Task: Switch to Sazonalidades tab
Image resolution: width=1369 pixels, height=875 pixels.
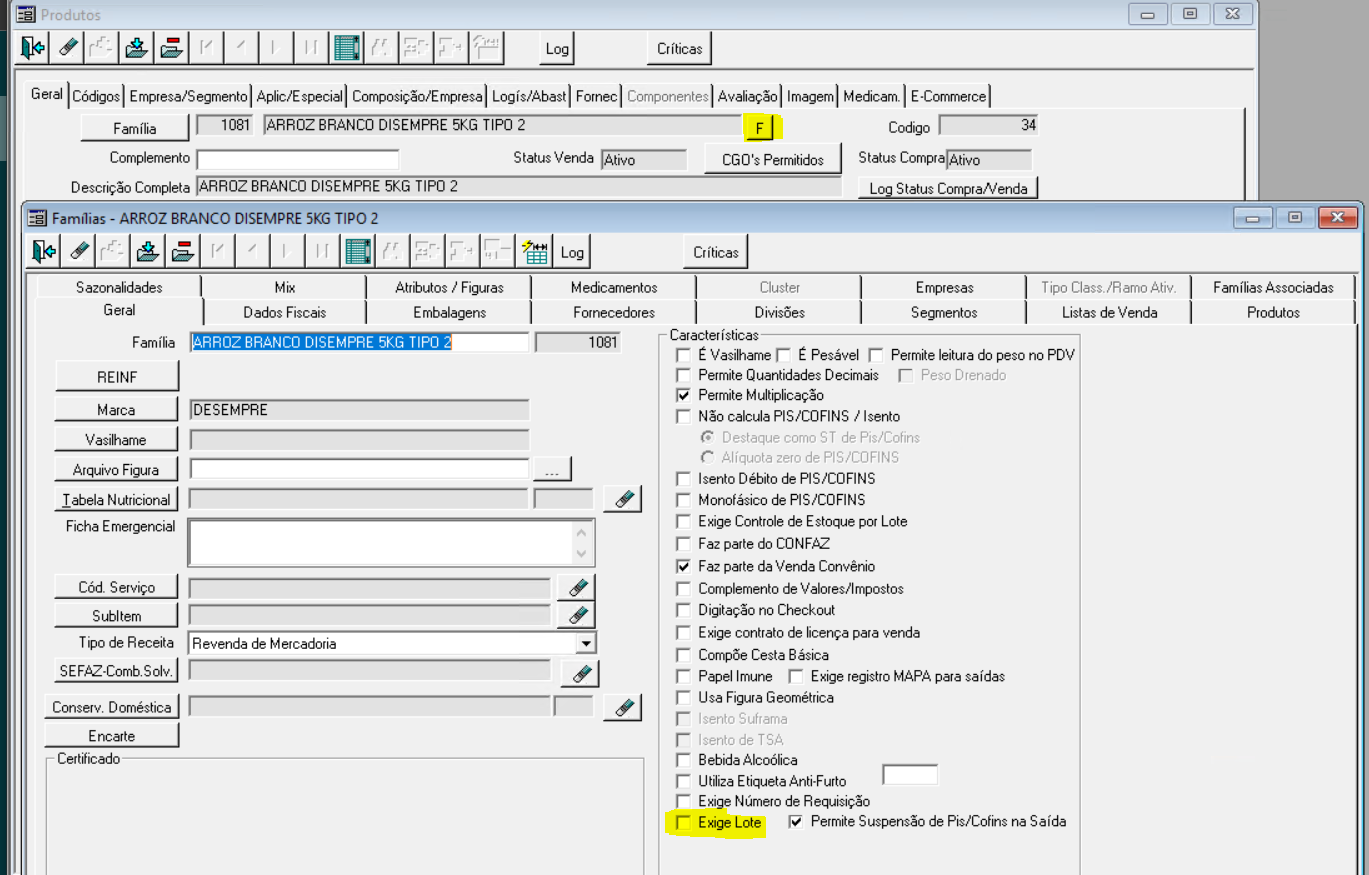Action: pyautogui.click(x=119, y=287)
